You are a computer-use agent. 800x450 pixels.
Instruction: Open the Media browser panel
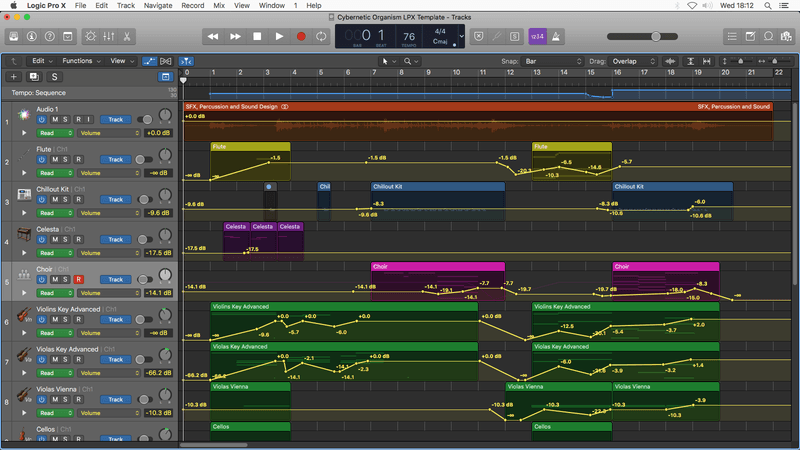point(786,36)
